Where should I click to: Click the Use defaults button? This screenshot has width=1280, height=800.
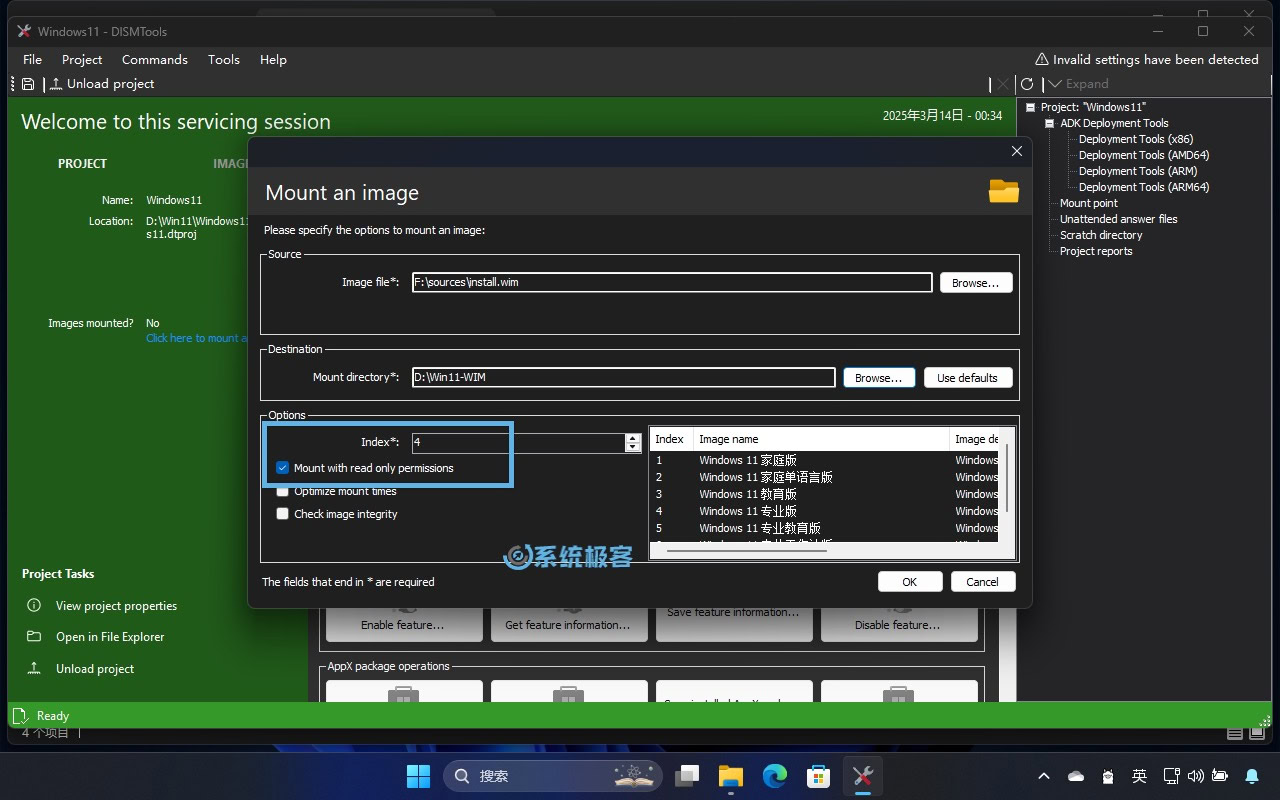967,378
